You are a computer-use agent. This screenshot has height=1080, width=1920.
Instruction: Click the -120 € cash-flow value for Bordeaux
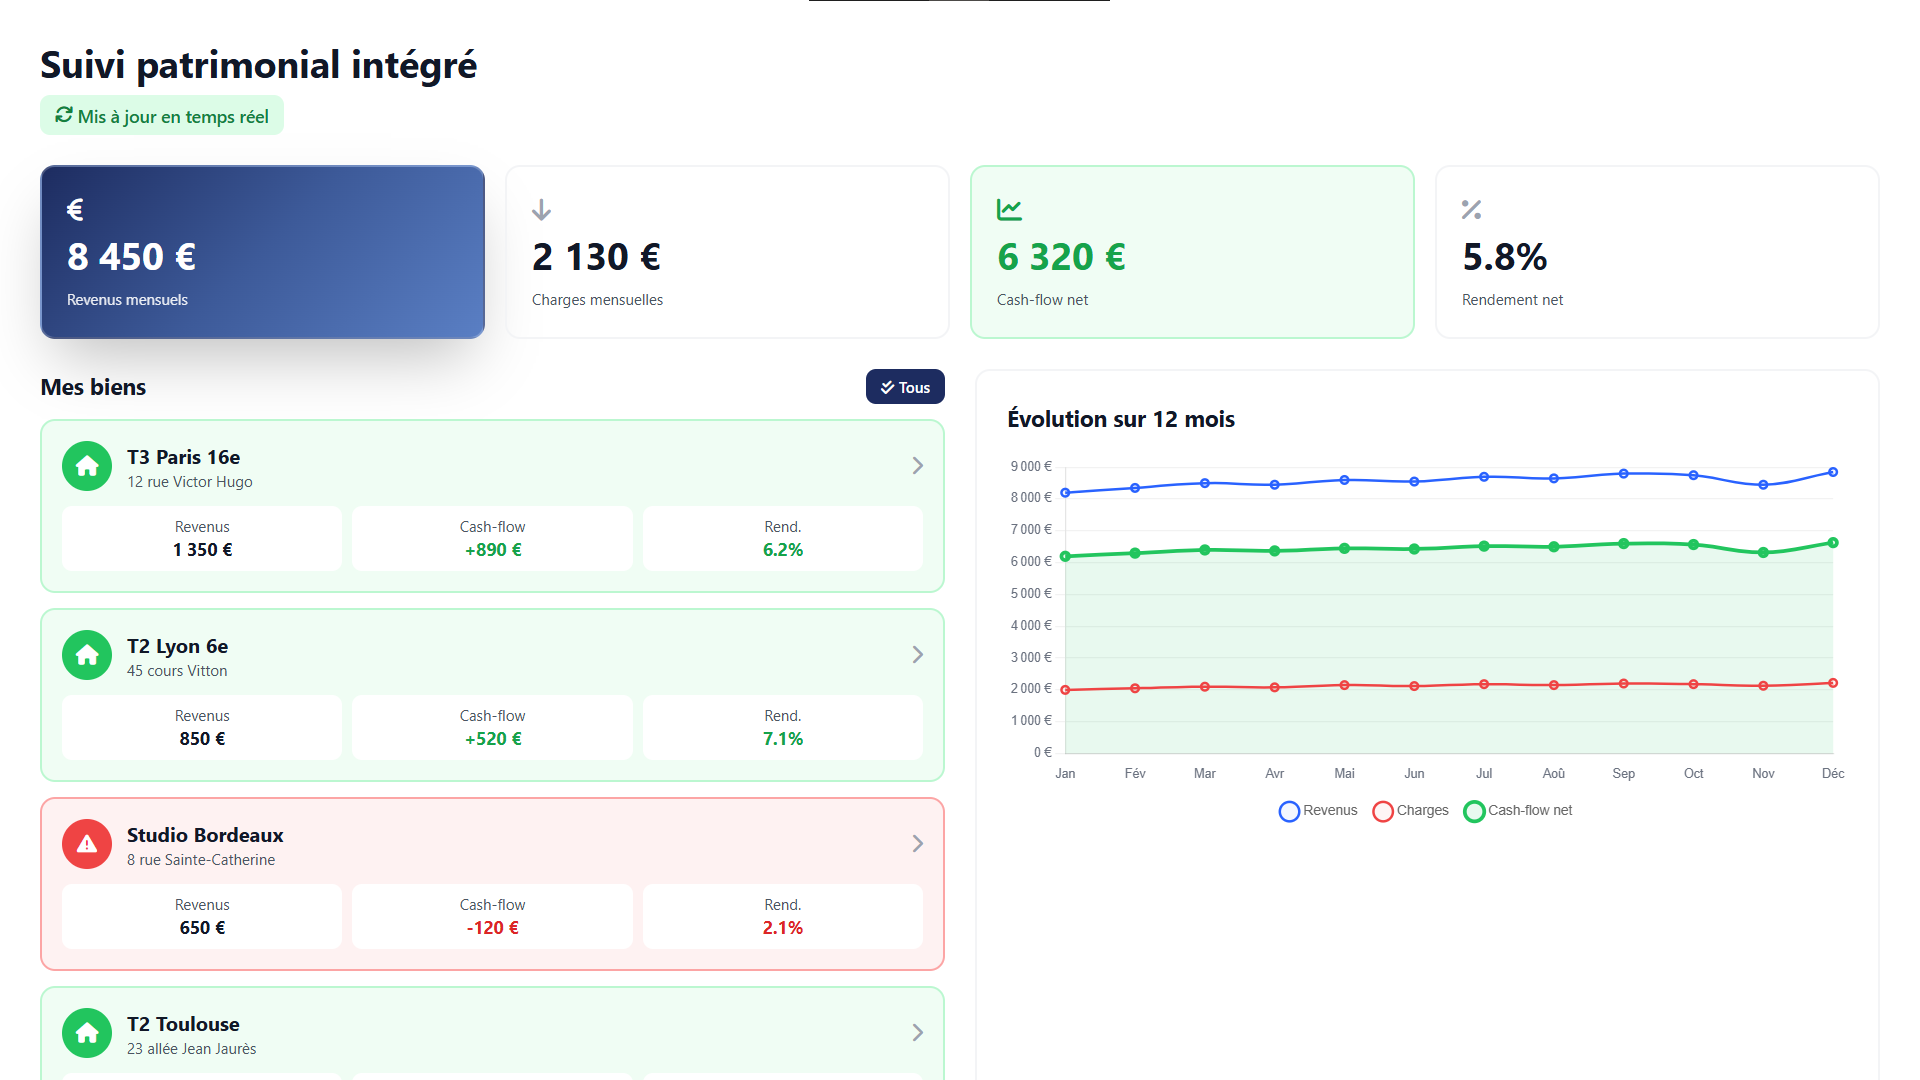(492, 928)
